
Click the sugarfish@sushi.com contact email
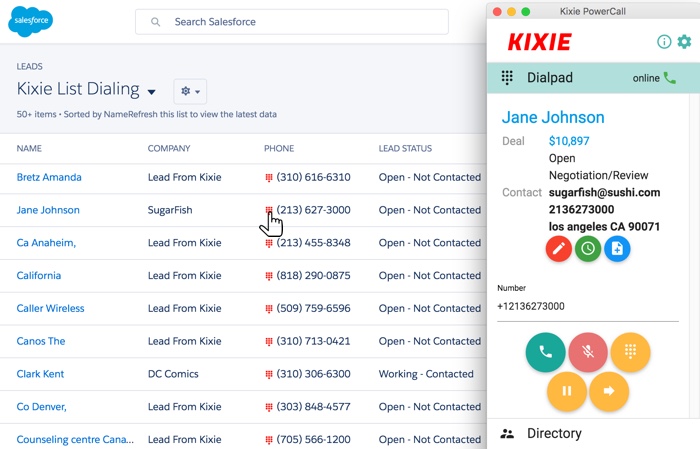point(604,192)
